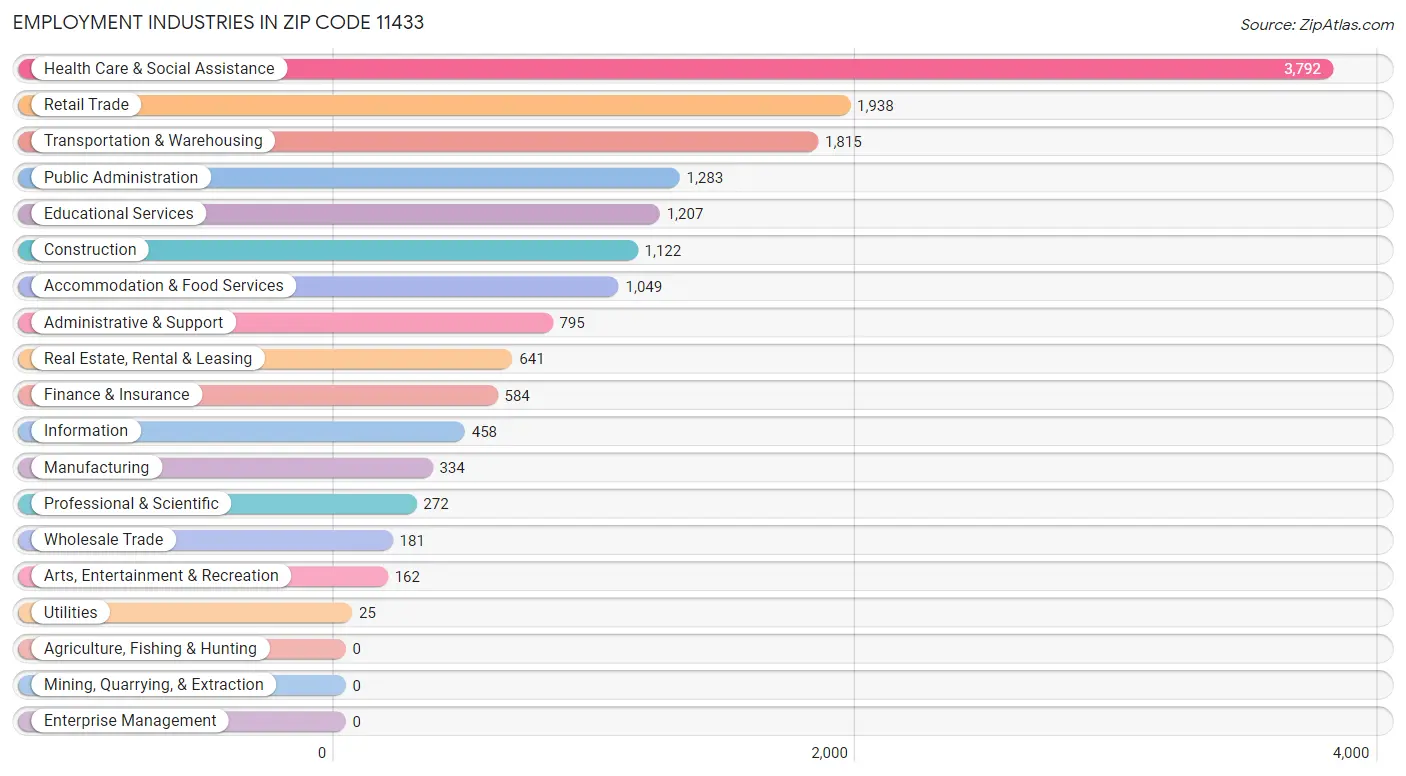
Task: Click the Transportation & Warehousing label
Action: tap(153, 141)
